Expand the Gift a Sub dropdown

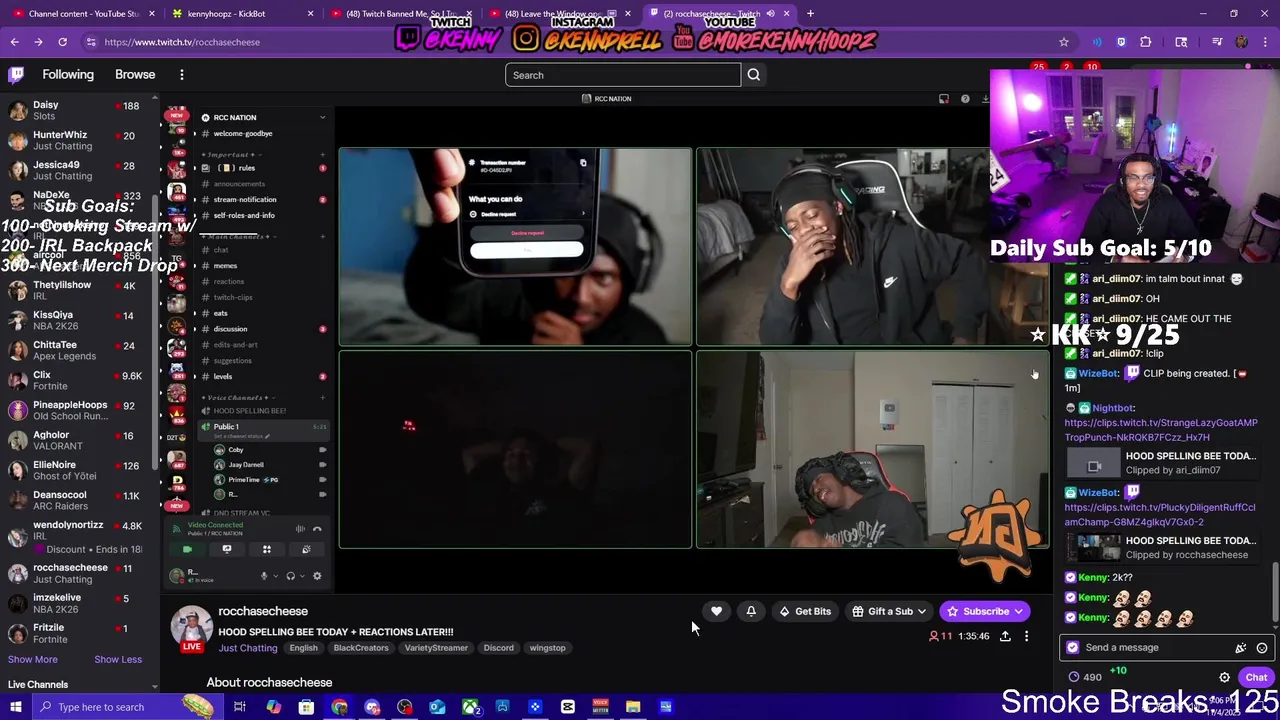(921, 612)
